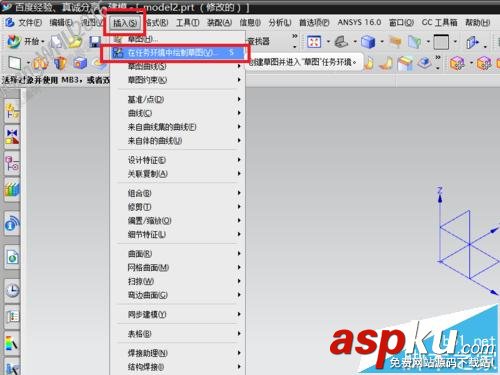
Task: Click the white sketch plane icon
Action: [15, 63]
